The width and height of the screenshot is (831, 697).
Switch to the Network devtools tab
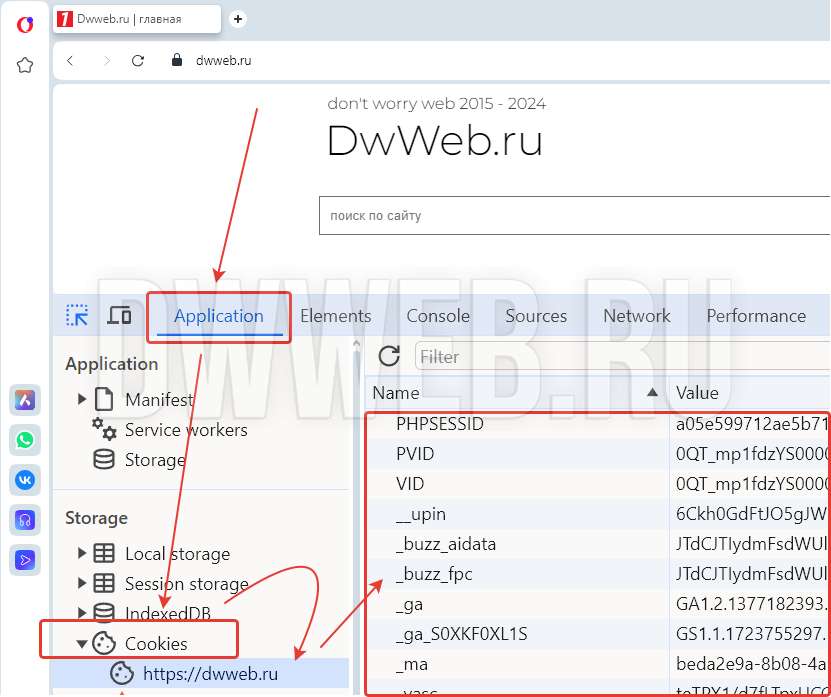point(636,316)
